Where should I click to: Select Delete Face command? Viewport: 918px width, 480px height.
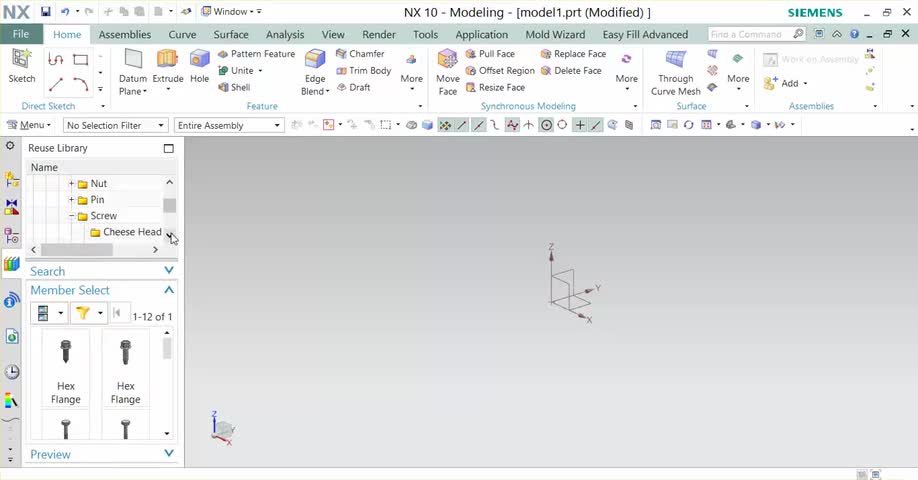pyautogui.click(x=571, y=70)
